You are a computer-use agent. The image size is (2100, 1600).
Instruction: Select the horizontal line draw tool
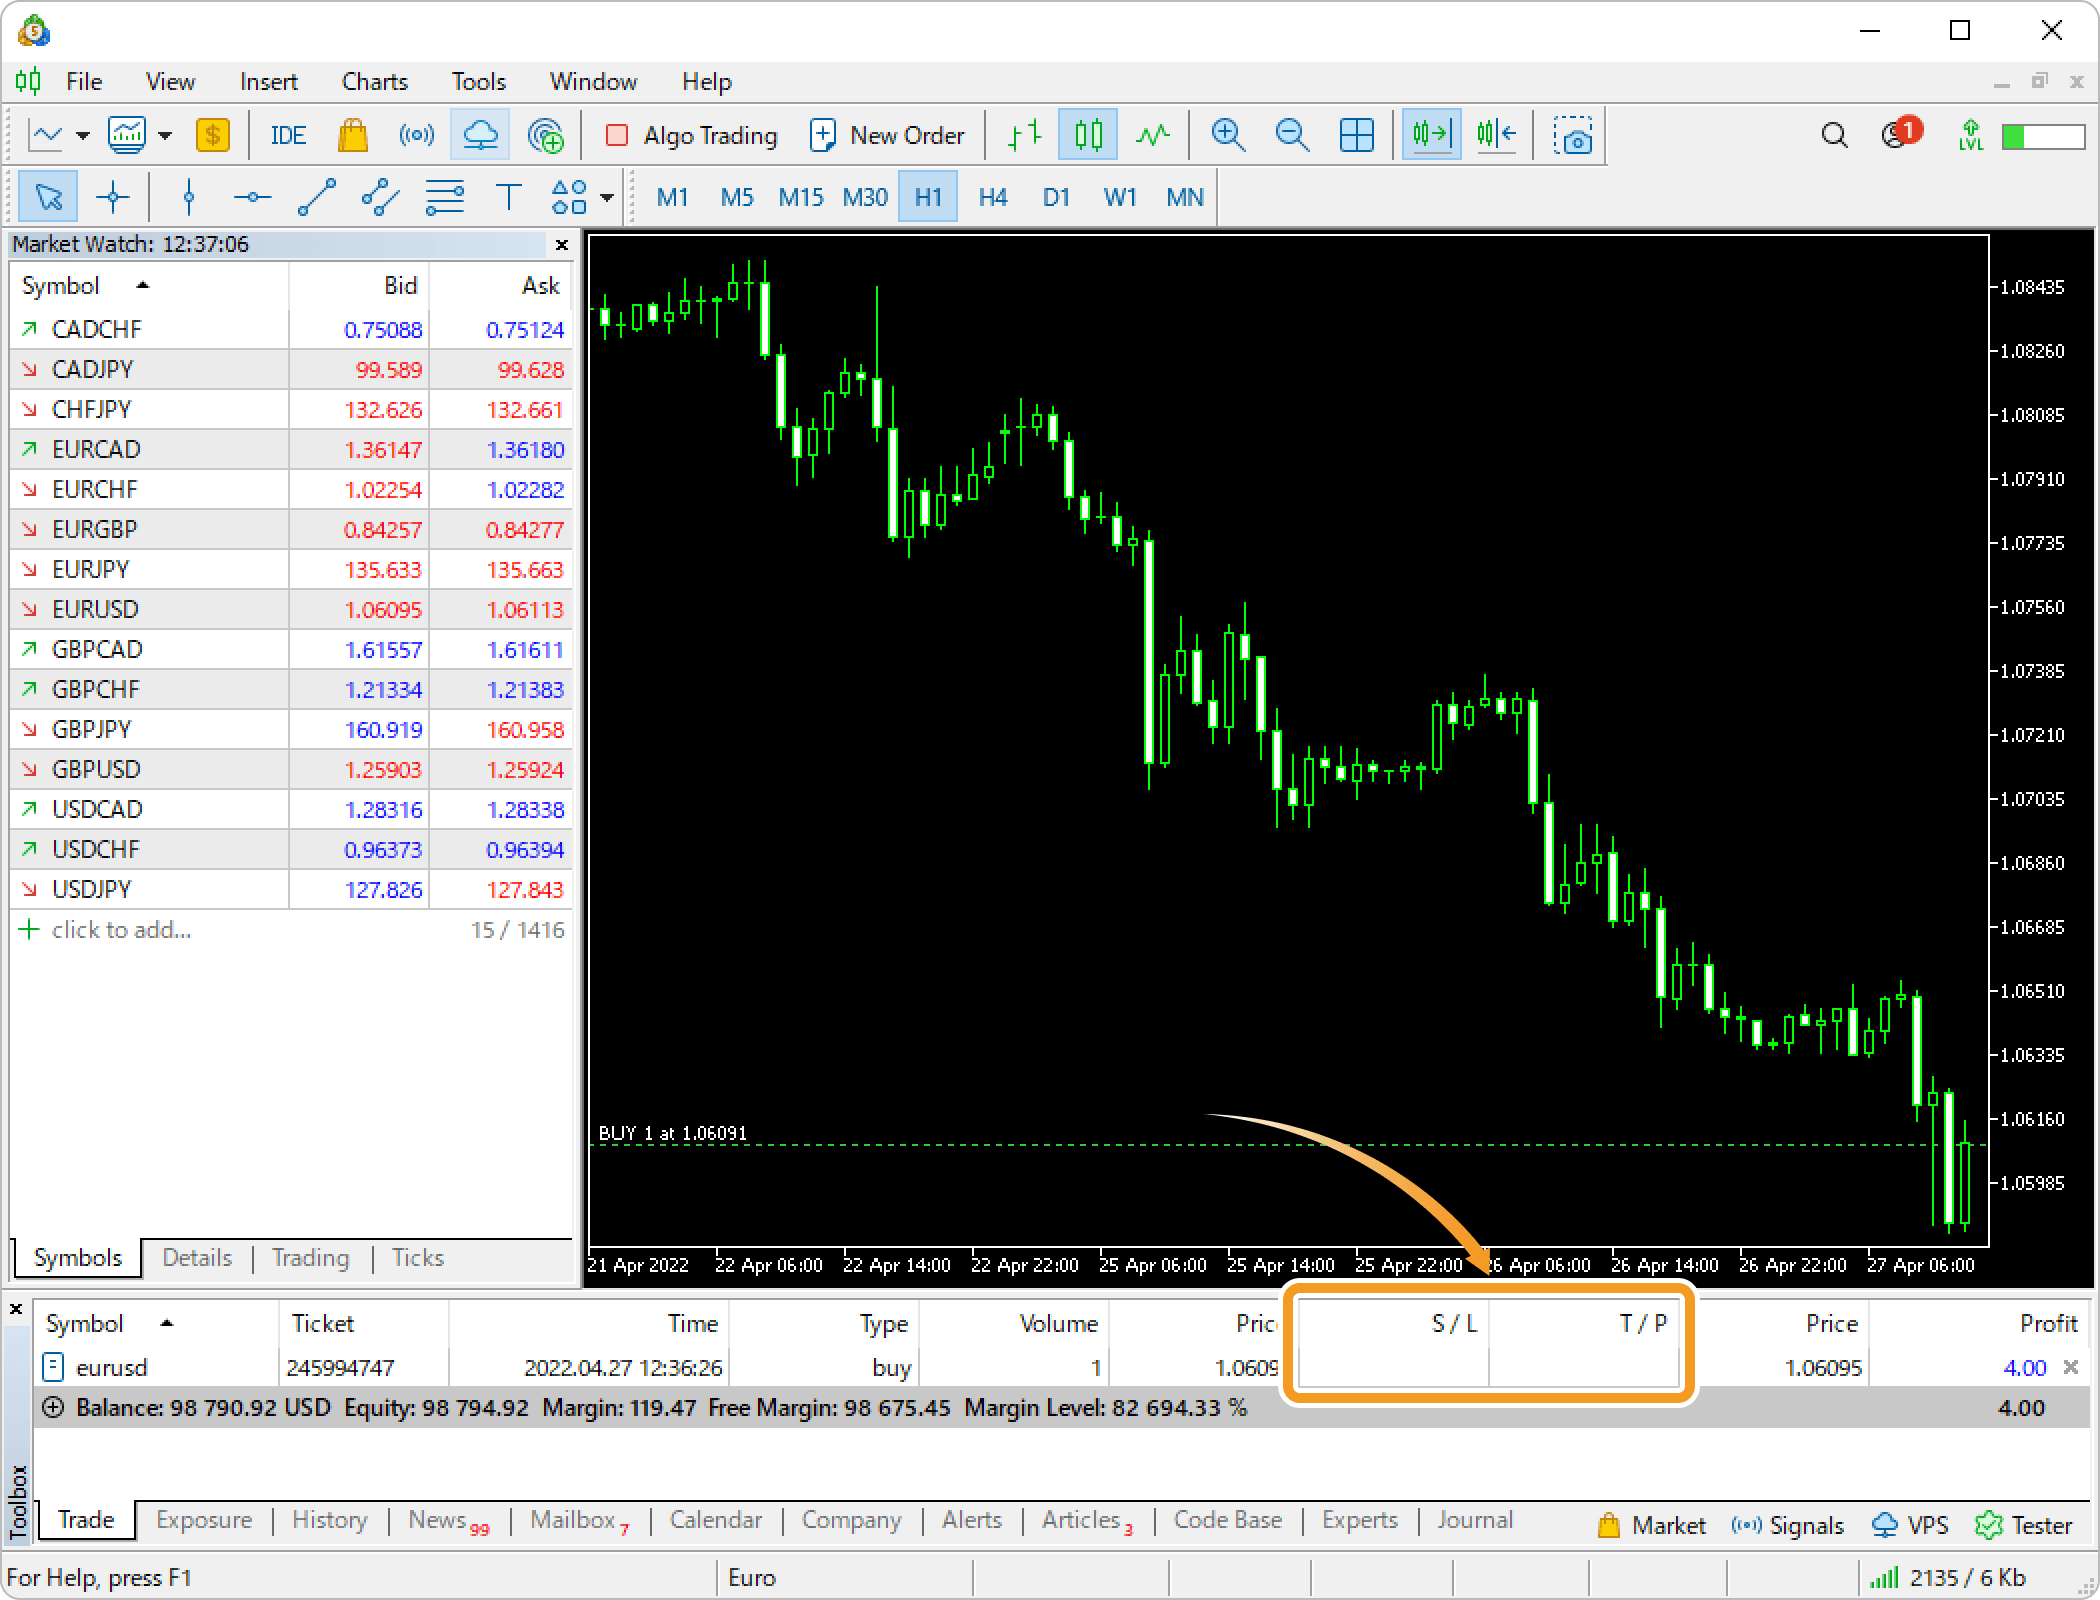coord(250,198)
